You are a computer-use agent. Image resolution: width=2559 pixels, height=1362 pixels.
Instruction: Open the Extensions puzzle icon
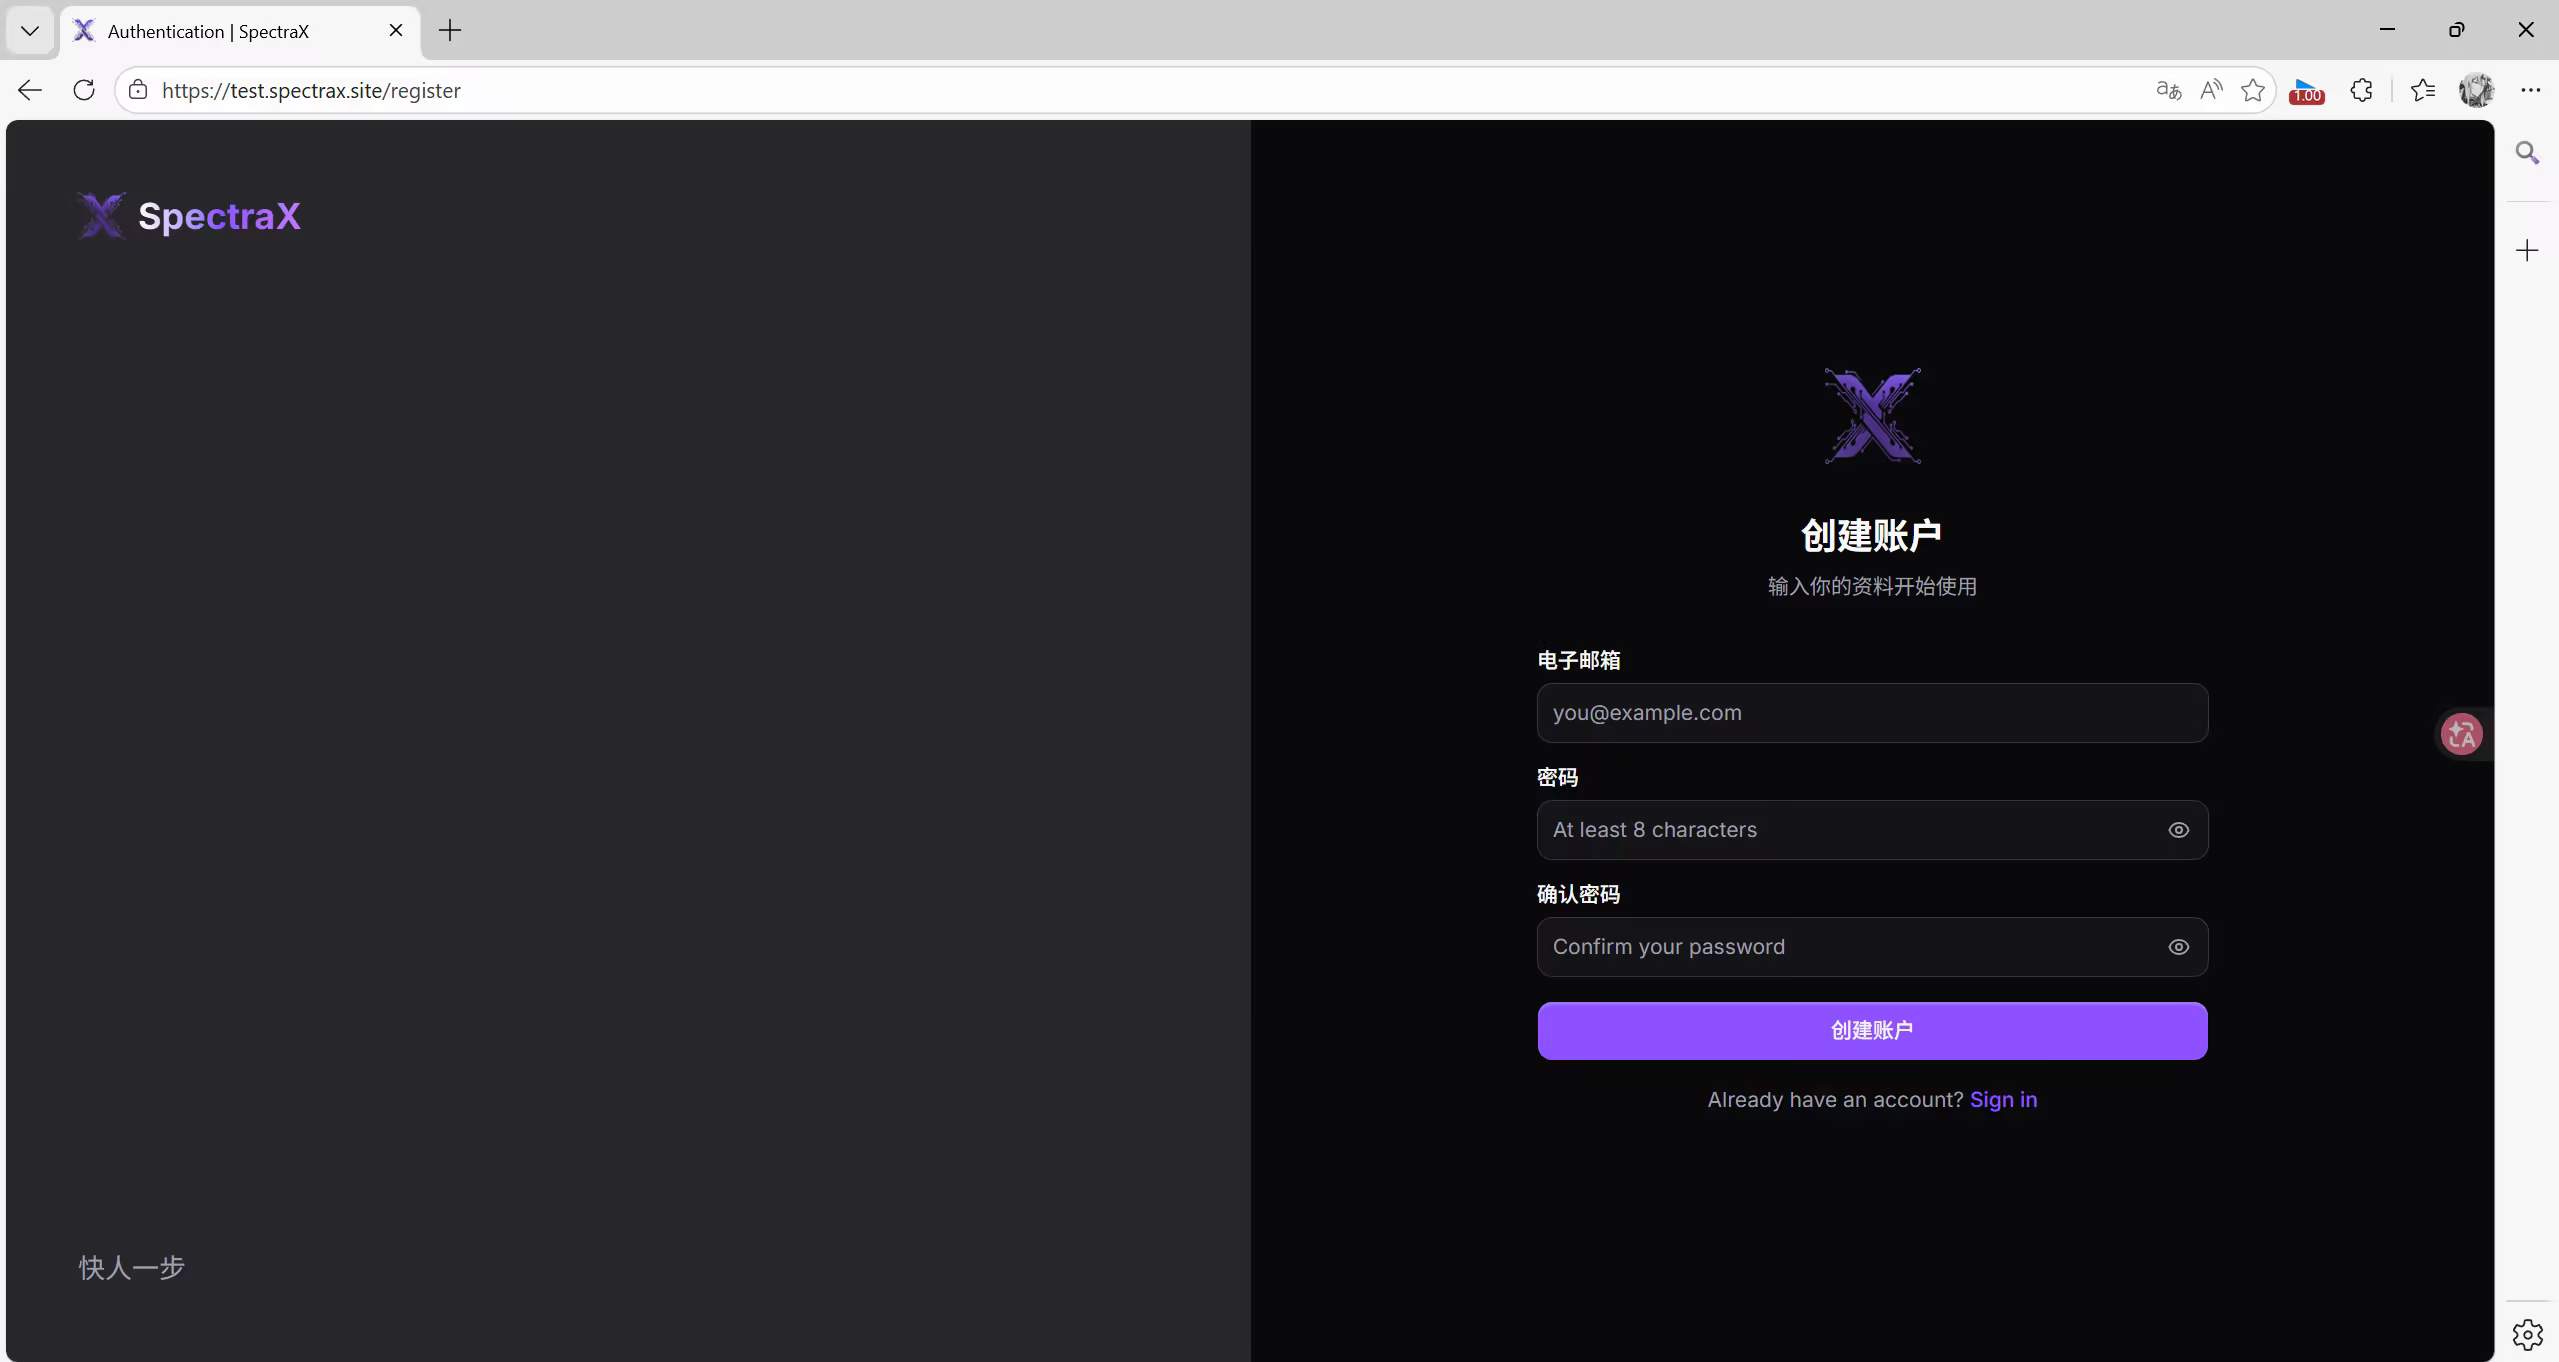[2361, 90]
